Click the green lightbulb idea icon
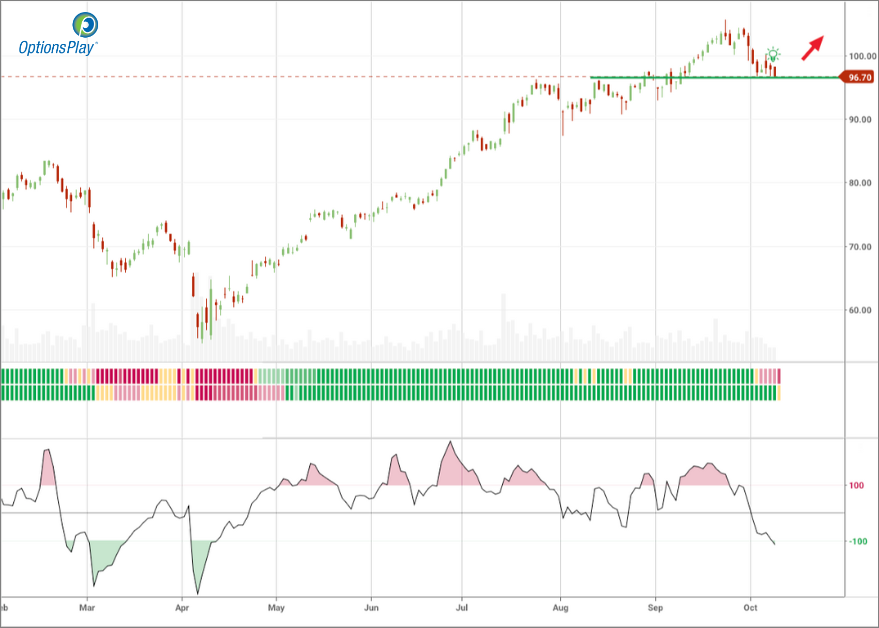This screenshot has height=628, width=879. point(773,54)
